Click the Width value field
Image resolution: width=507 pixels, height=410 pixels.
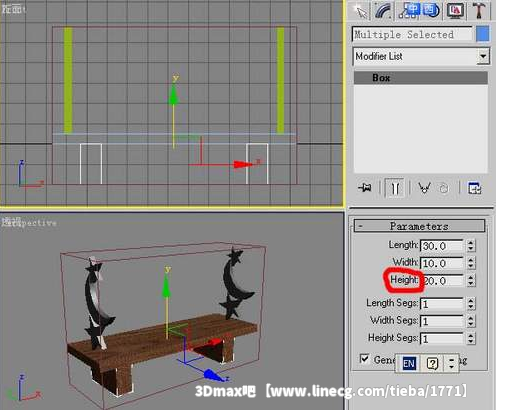pos(441,263)
